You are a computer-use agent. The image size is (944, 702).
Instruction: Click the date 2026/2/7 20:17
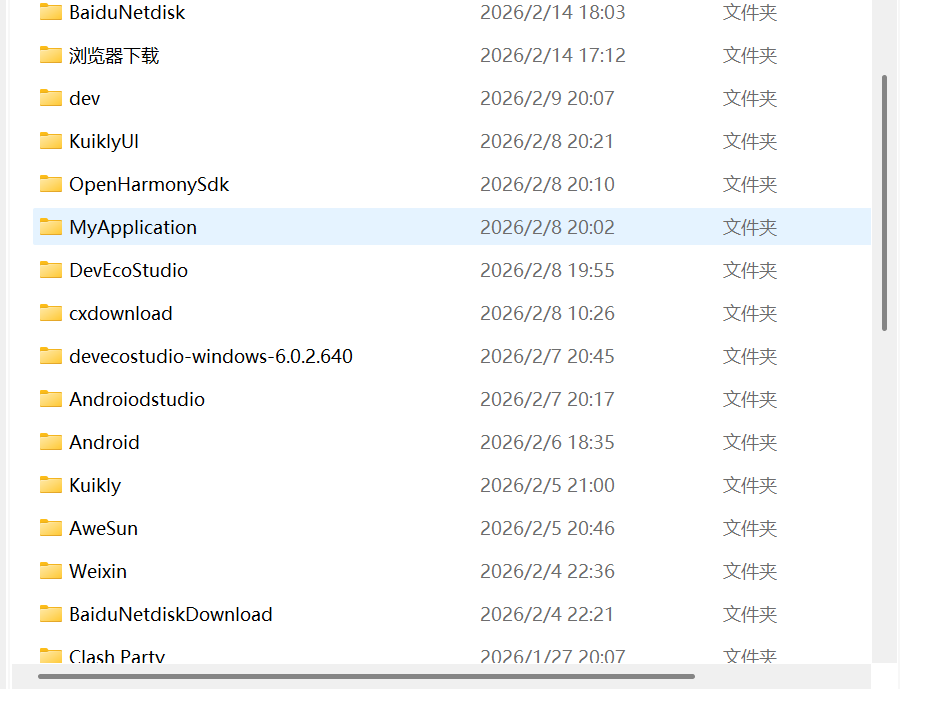(x=547, y=399)
